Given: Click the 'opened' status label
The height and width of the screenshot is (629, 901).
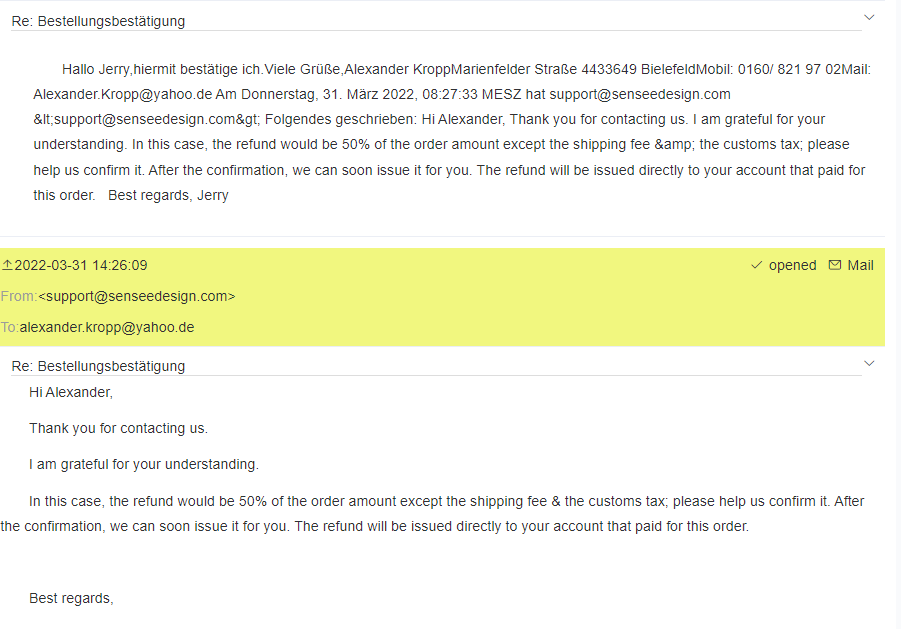Looking at the screenshot, I should tap(792, 266).
